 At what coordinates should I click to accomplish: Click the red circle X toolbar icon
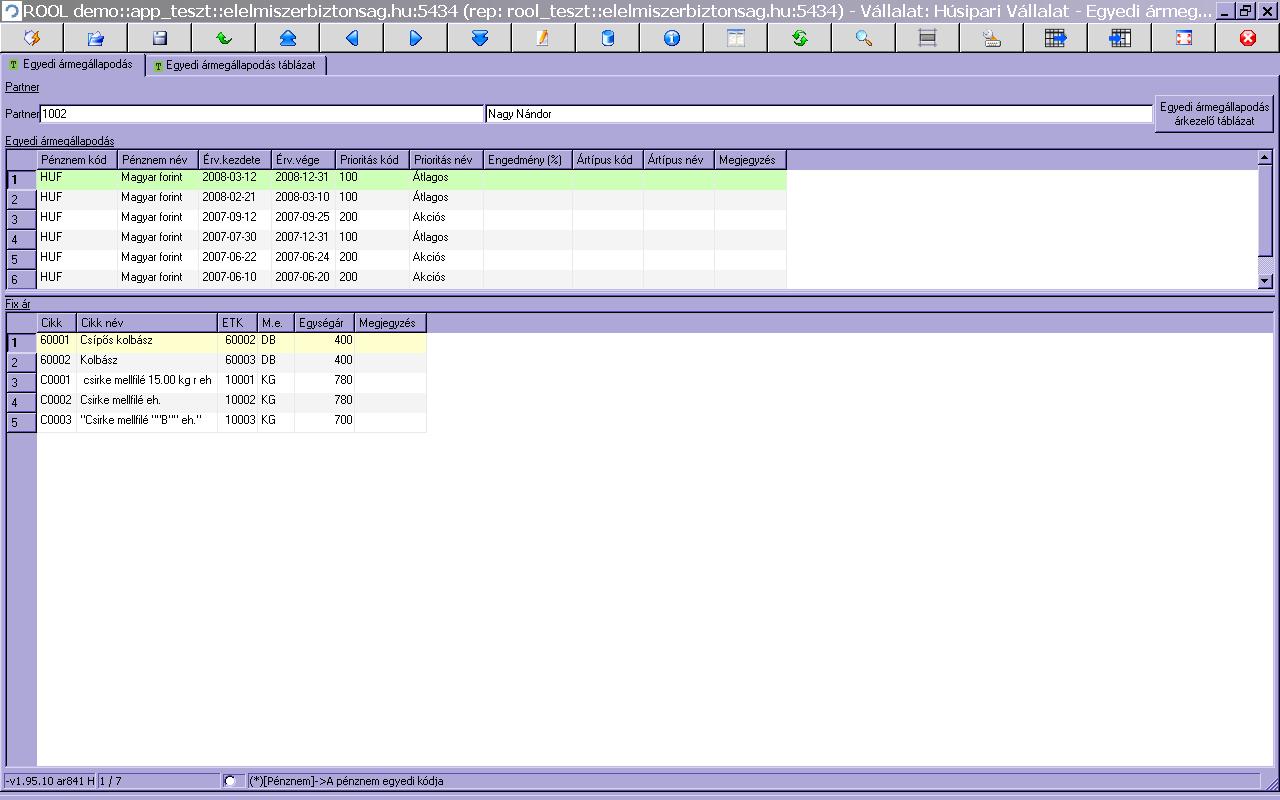(1248, 38)
